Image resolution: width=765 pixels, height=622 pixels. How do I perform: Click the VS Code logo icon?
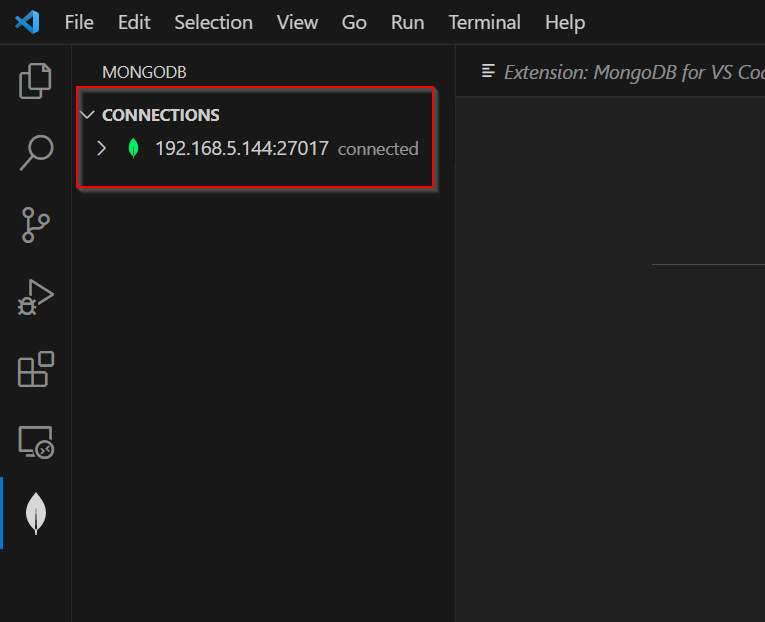(x=27, y=22)
